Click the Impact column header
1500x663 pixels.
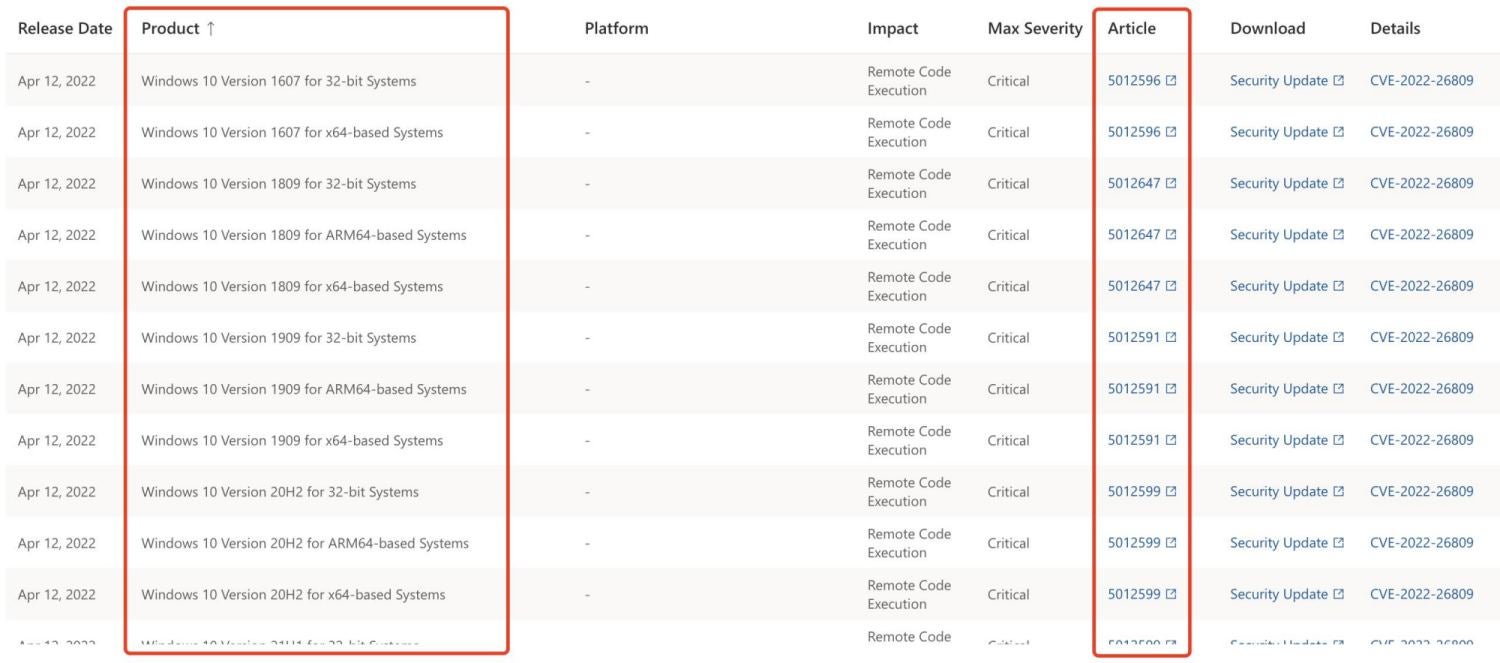point(893,29)
